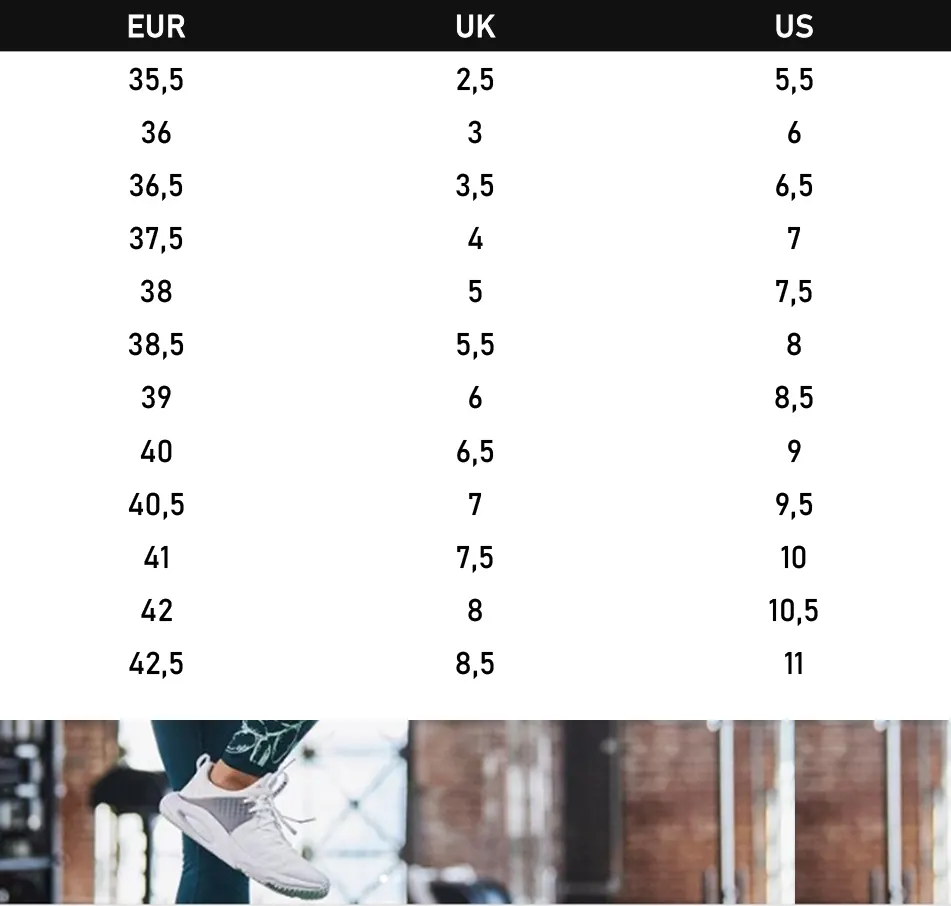This screenshot has height=906, width=951.
Task: Click the UK column header
Action: click(475, 26)
